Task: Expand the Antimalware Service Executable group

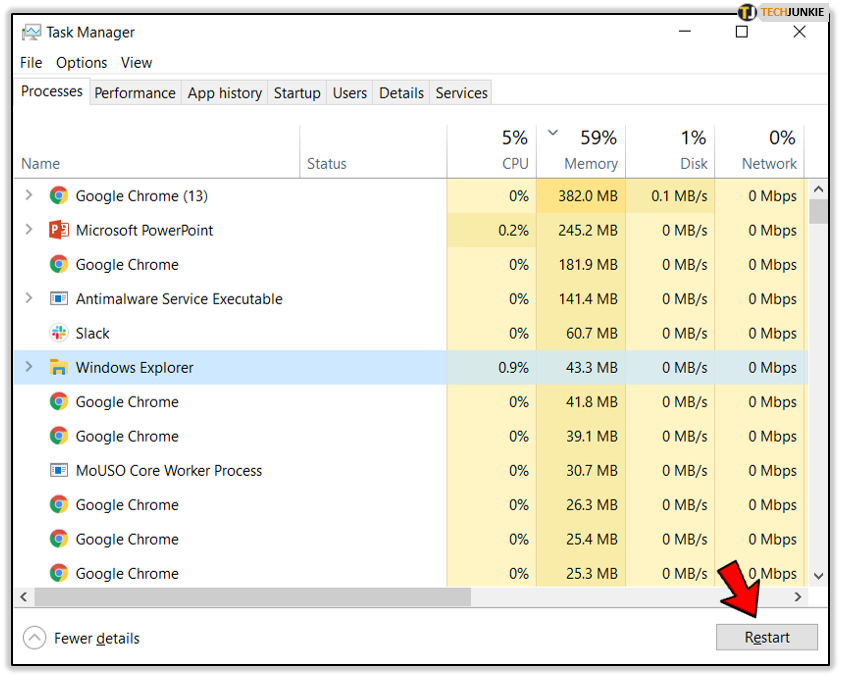Action: tap(29, 299)
